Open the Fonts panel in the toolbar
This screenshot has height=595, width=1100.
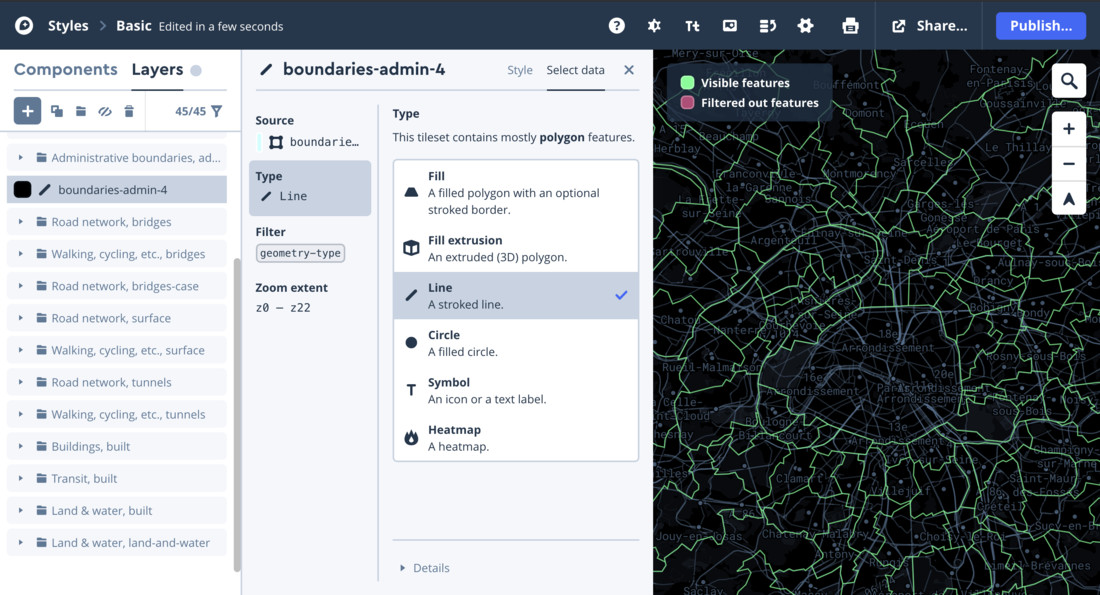click(692, 25)
